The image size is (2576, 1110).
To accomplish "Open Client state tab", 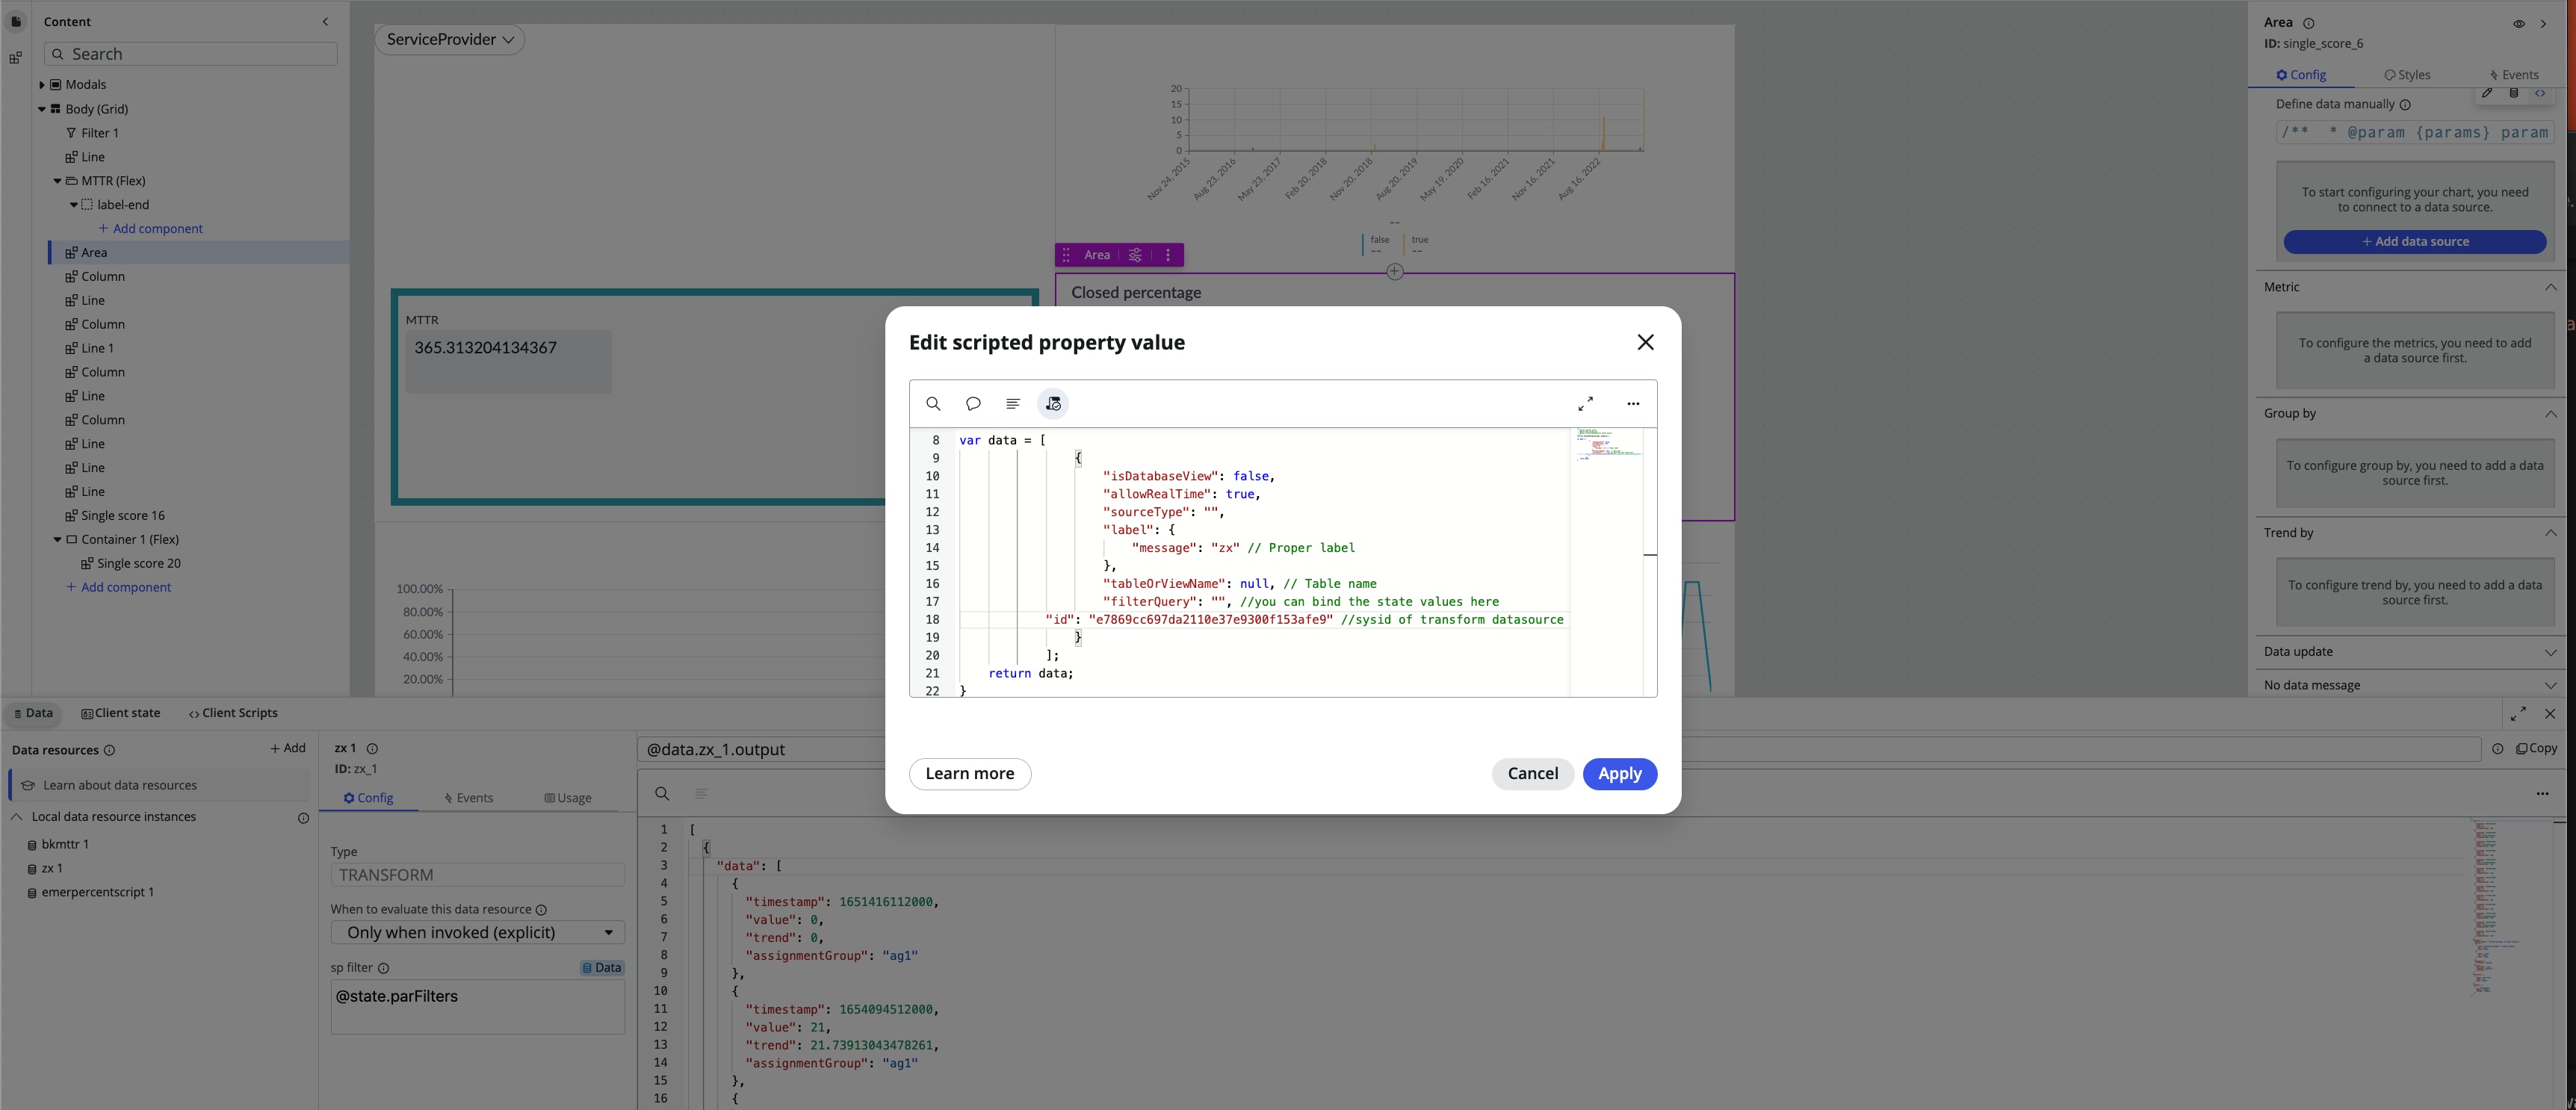I will 121,713.
